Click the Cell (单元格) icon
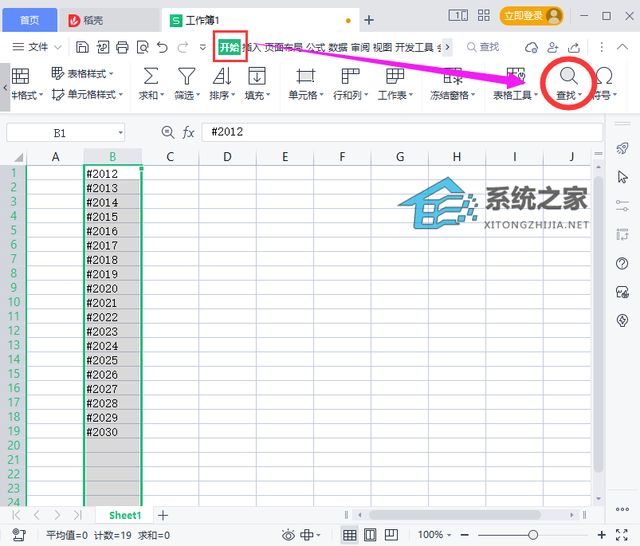Viewport: 640px width, 546px height. (306, 76)
